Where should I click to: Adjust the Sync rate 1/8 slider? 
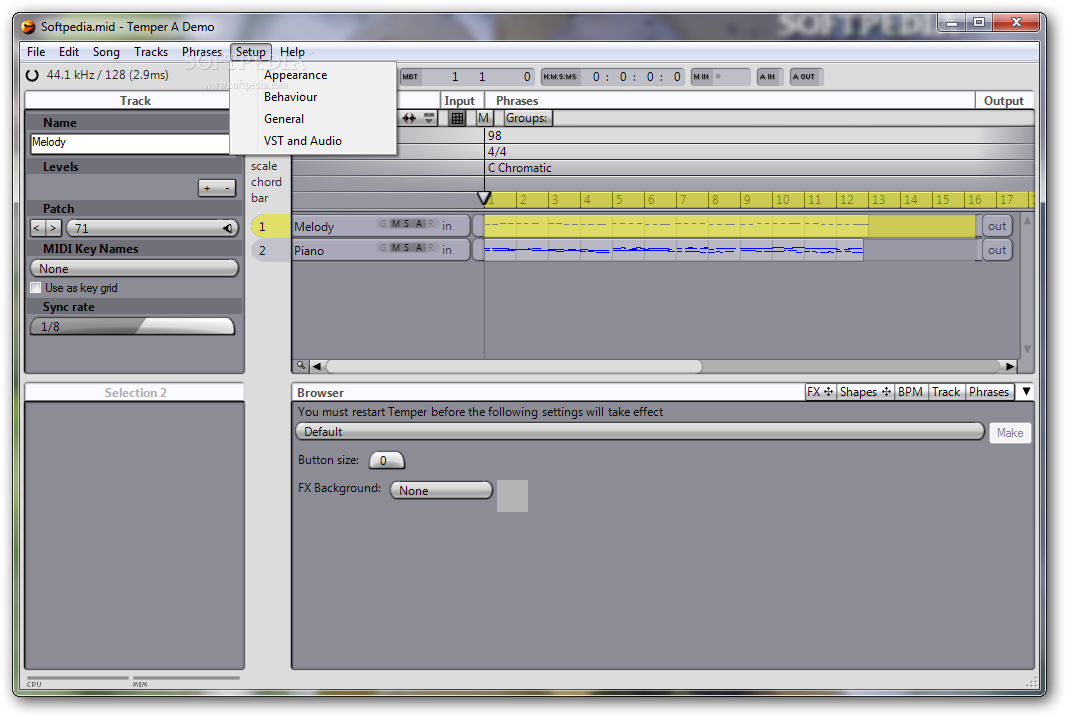pos(133,327)
